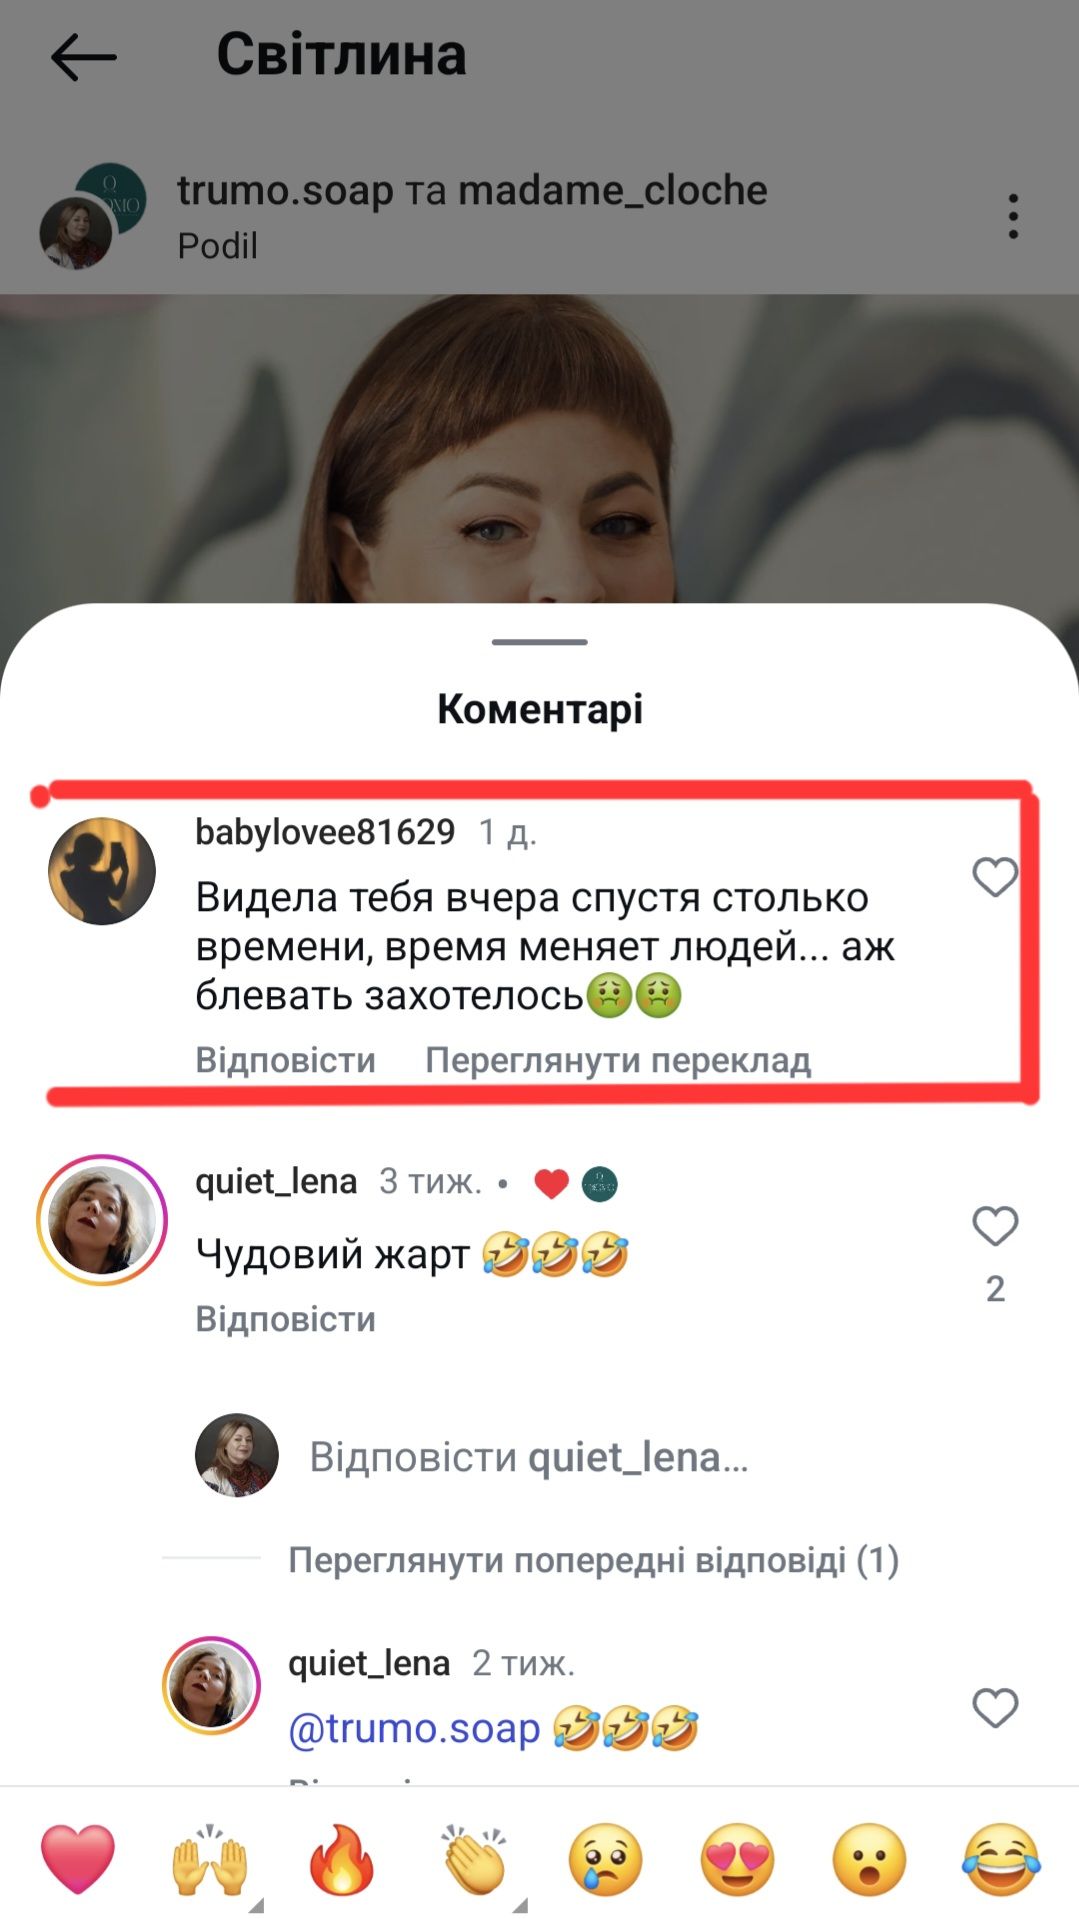Insert the surprised face emoji
1079x1919 pixels.
(869, 1859)
